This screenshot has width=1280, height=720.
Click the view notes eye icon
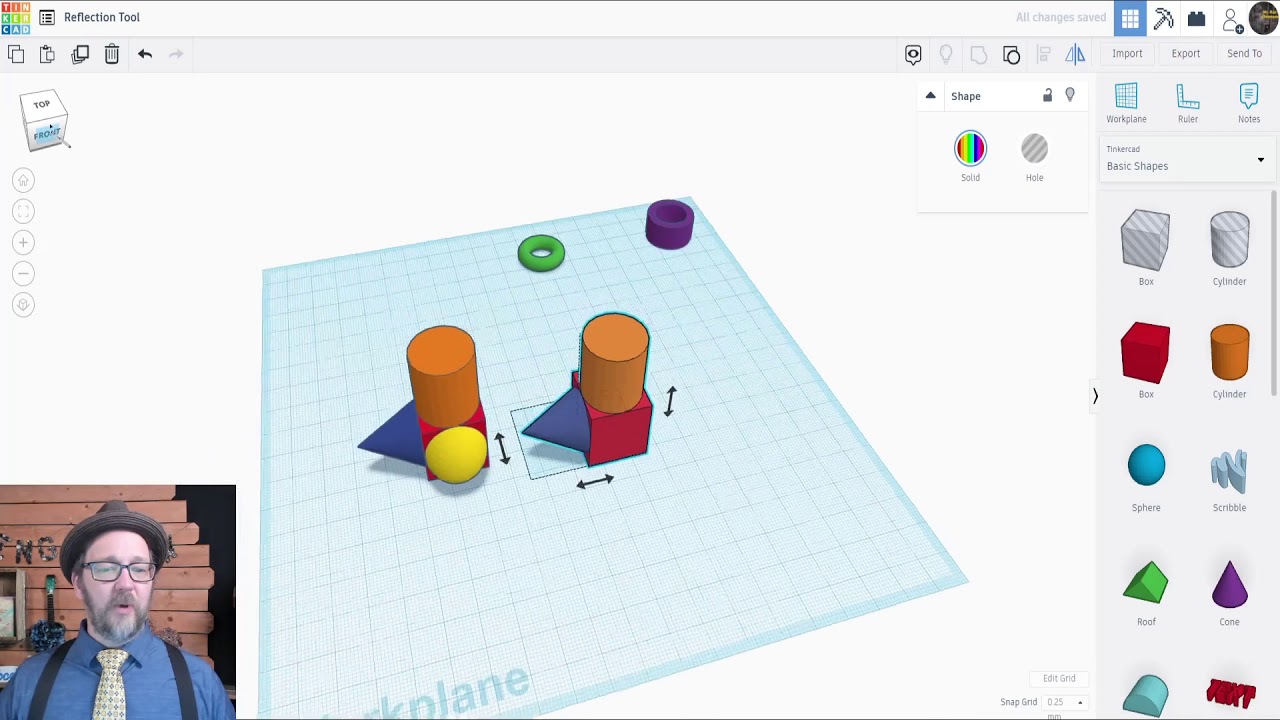coord(913,54)
